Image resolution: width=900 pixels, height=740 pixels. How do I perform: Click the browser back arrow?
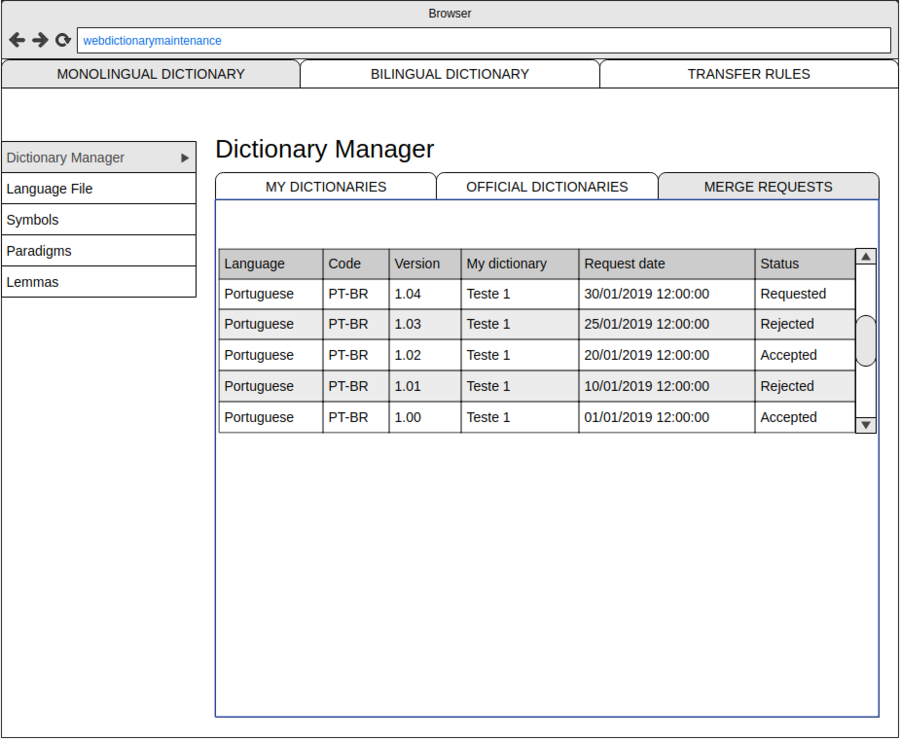point(17,40)
